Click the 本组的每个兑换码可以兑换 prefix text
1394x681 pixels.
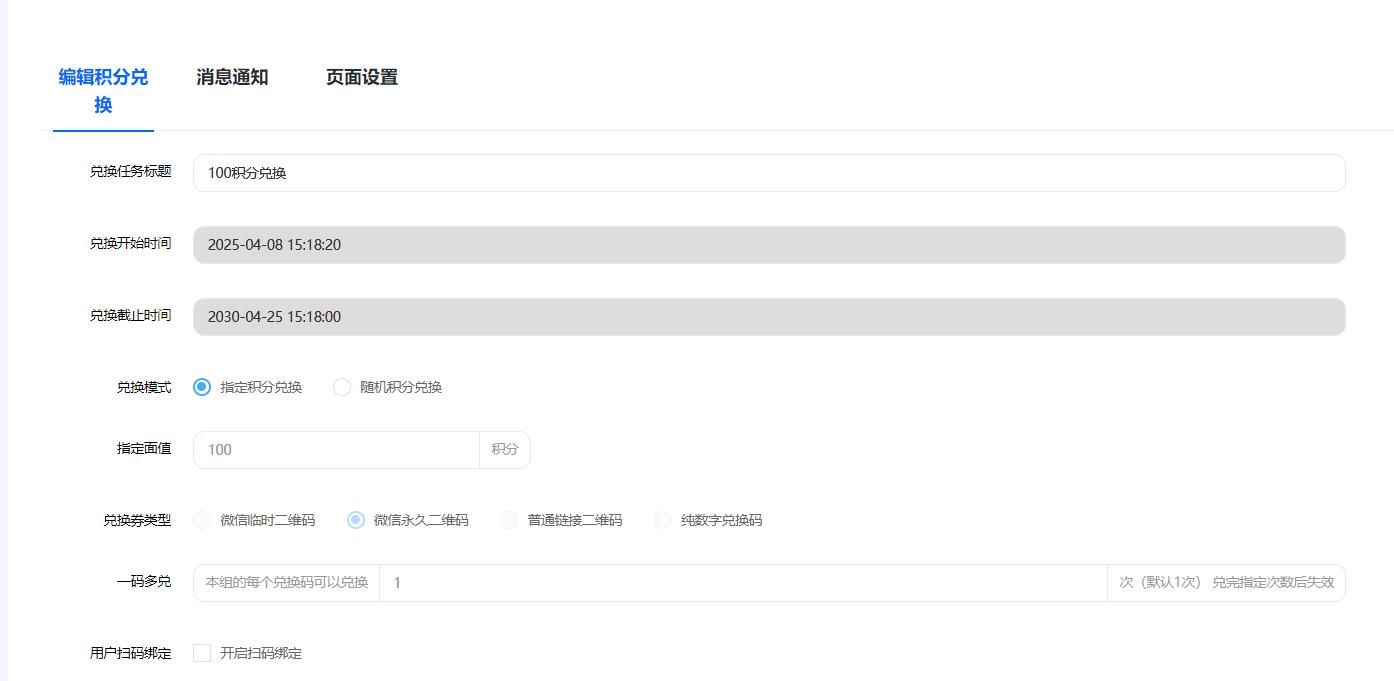click(x=287, y=583)
